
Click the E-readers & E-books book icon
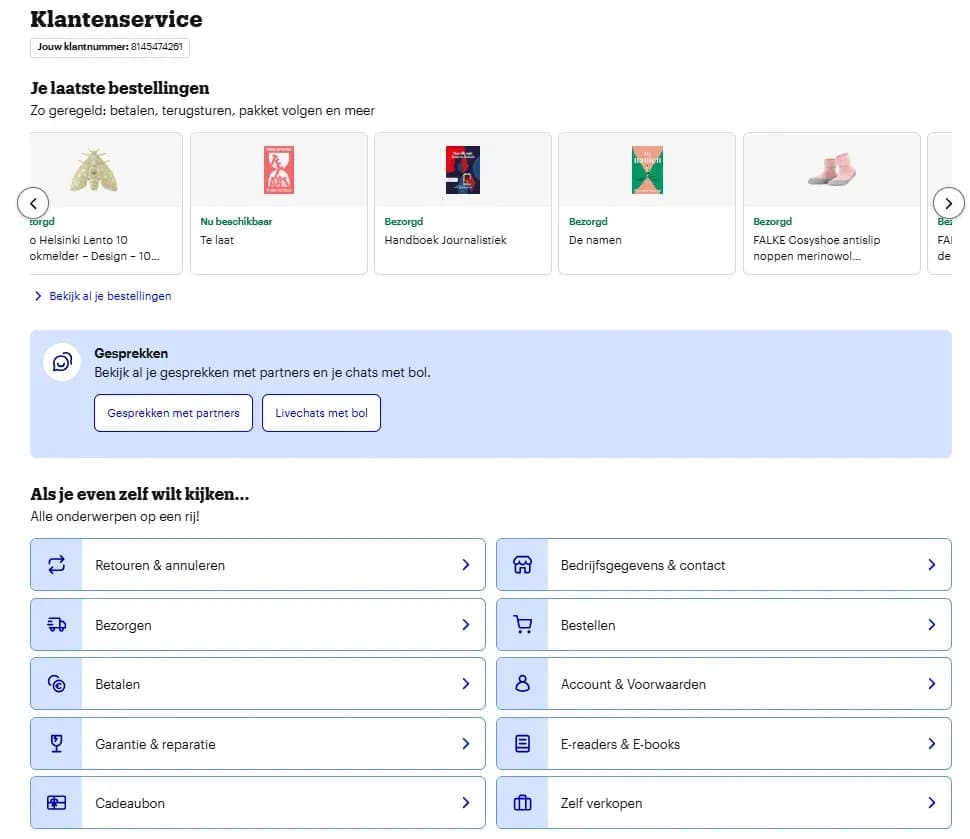(x=522, y=743)
